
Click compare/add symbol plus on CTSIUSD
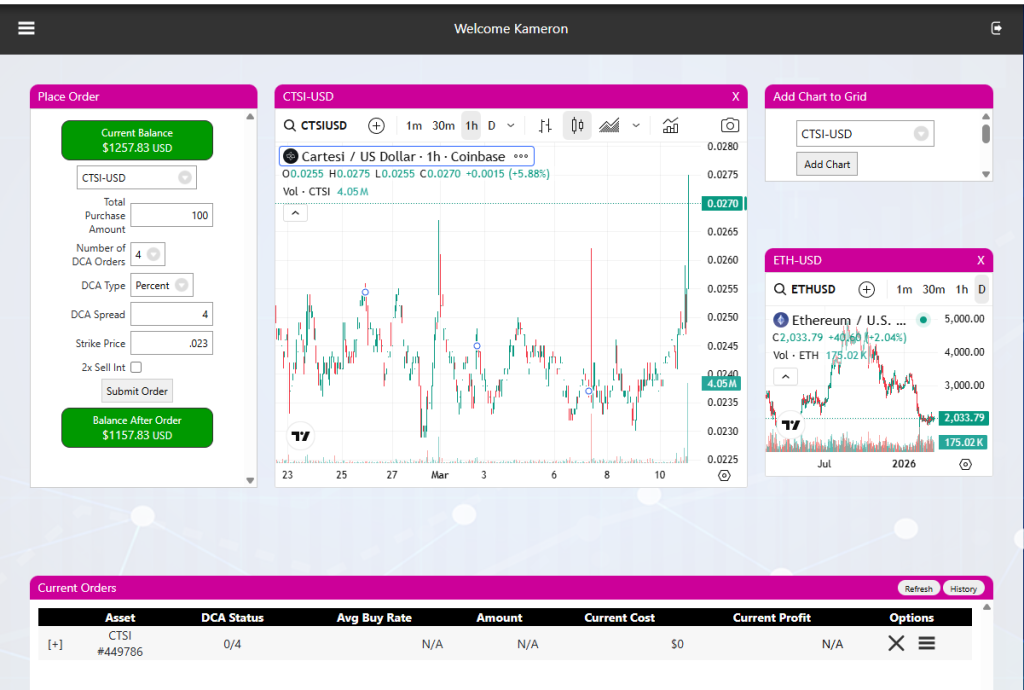(376, 125)
